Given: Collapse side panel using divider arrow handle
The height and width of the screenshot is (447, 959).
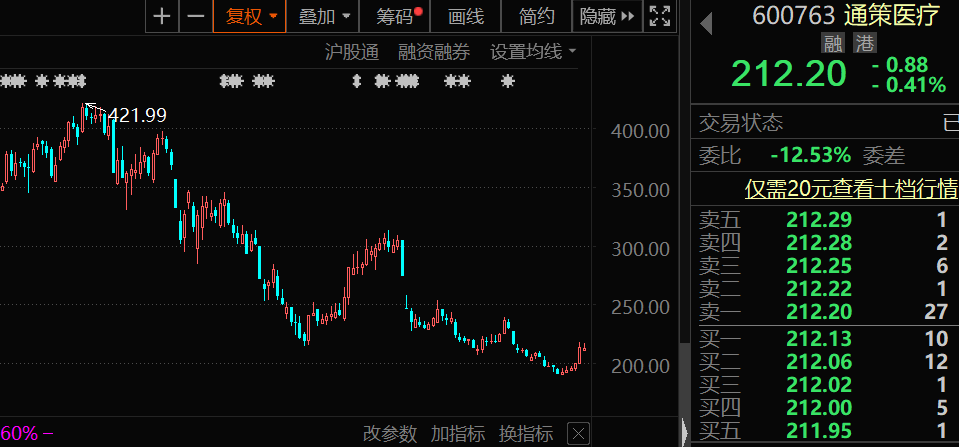Looking at the screenshot, I should (685, 433).
